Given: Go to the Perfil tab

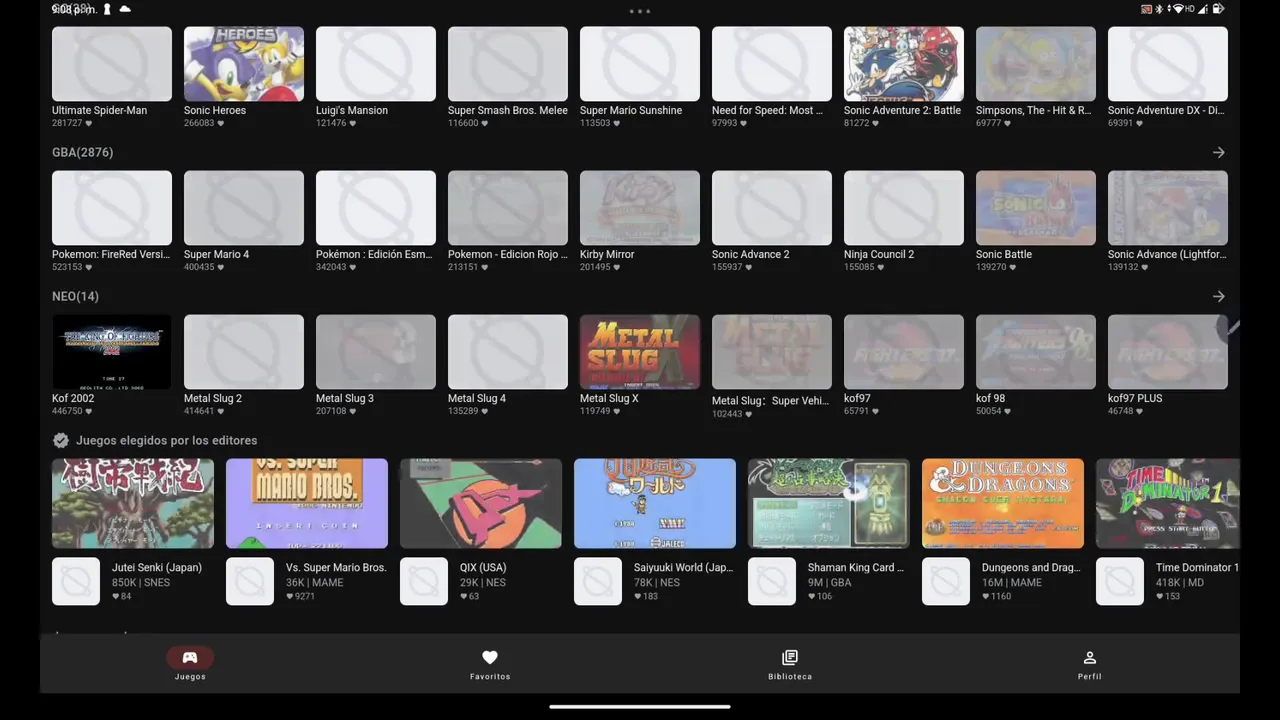Looking at the screenshot, I should 1090,663.
